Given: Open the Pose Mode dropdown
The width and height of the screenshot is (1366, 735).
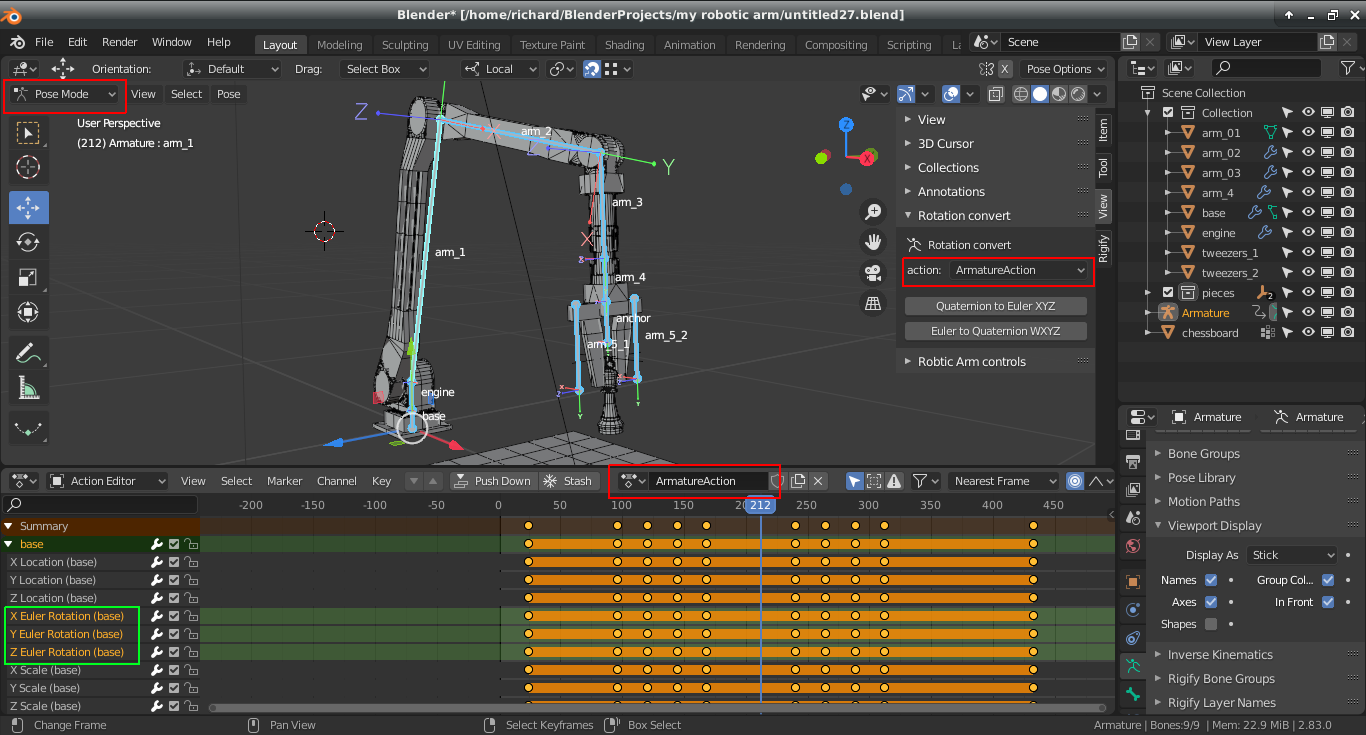Looking at the screenshot, I should coord(66,94).
